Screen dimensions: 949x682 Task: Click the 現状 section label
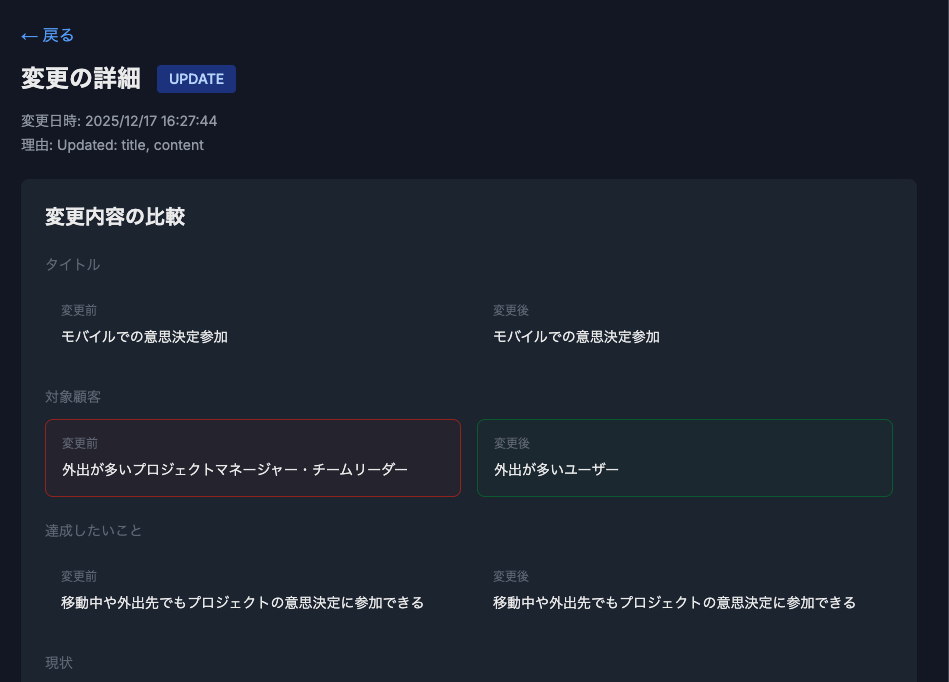56,663
